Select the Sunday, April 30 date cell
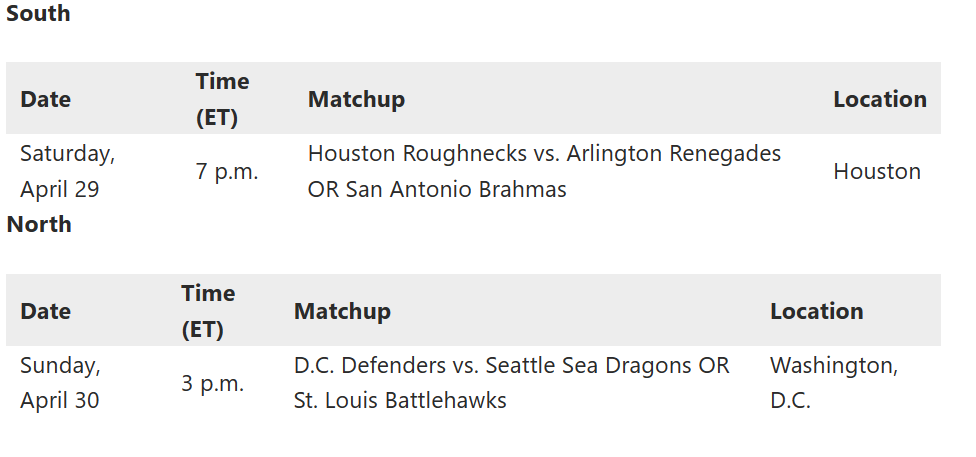 click(60, 383)
